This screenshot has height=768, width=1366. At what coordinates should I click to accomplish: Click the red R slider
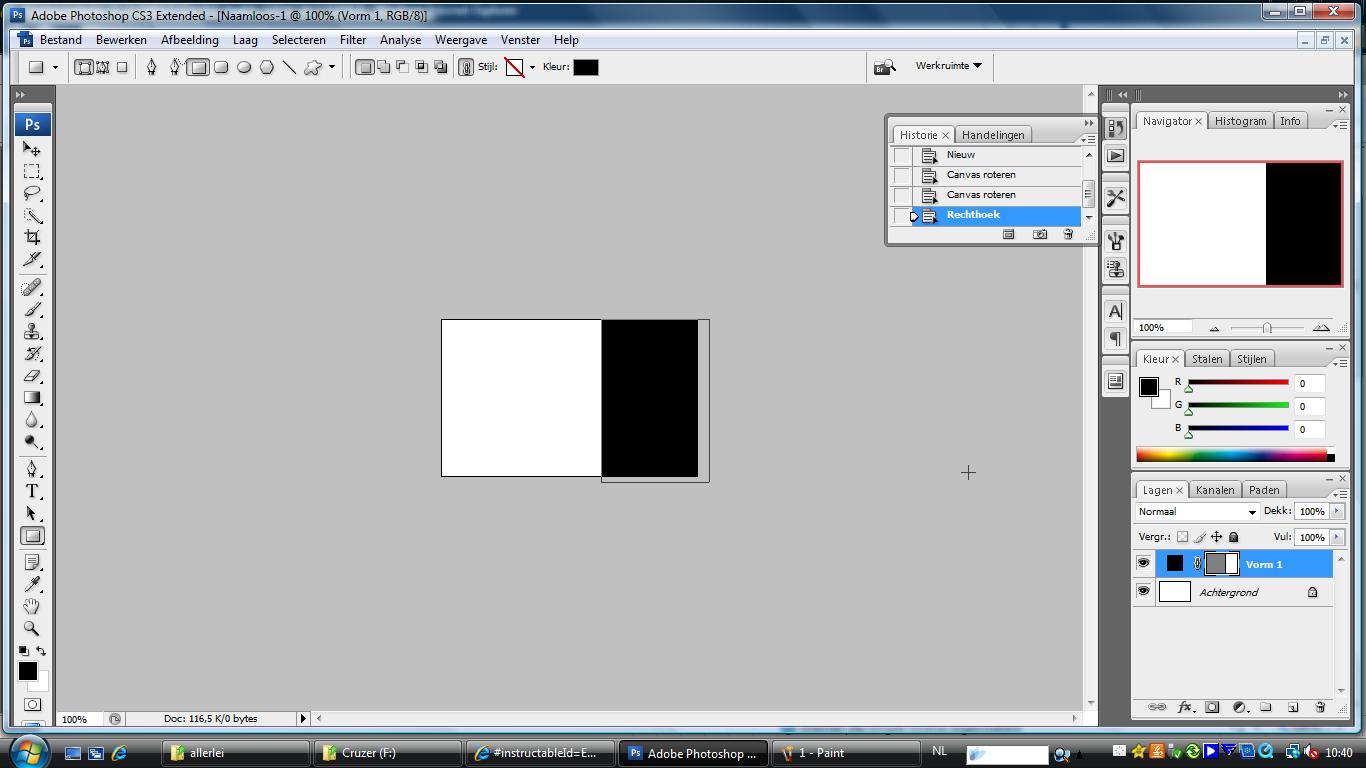[1238, 383]
